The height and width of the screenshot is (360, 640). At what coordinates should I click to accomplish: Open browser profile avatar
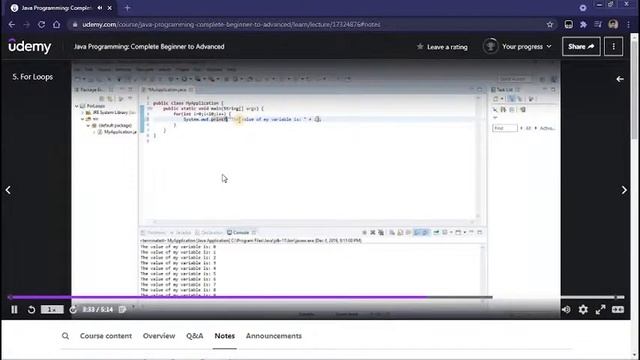coord(613,24)
